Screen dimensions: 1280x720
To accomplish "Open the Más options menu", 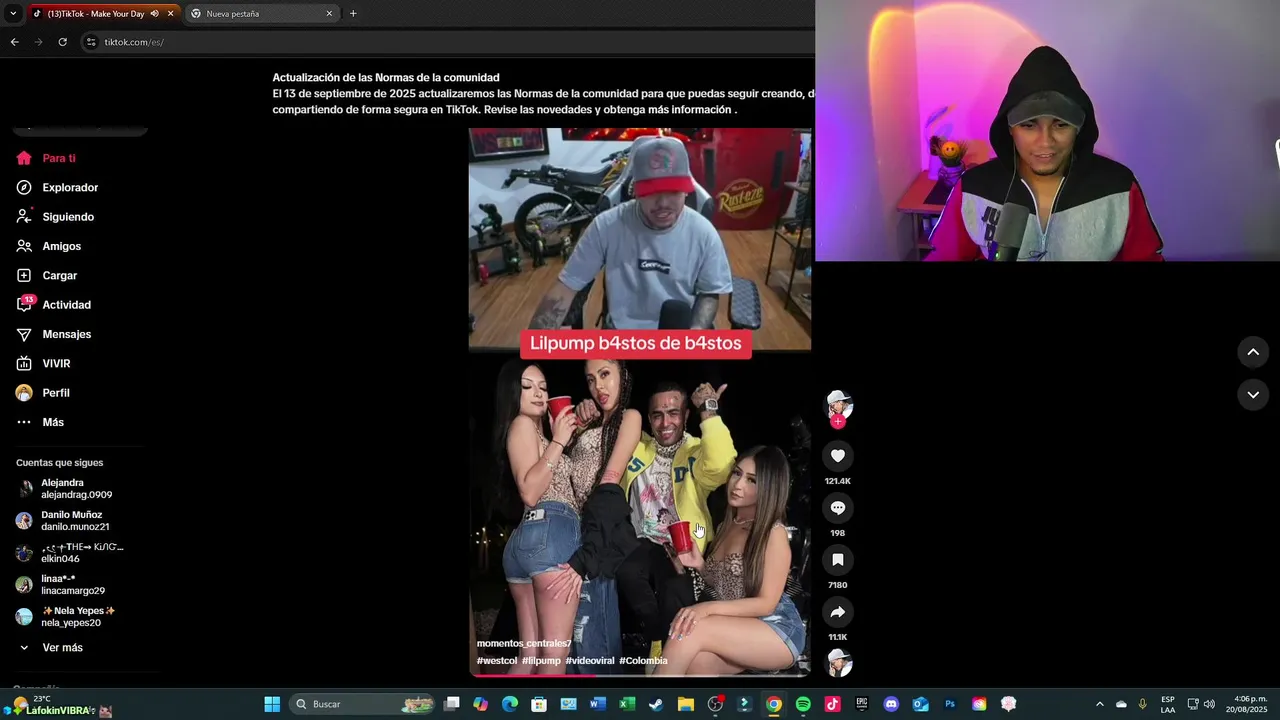I will click(40, 422).
